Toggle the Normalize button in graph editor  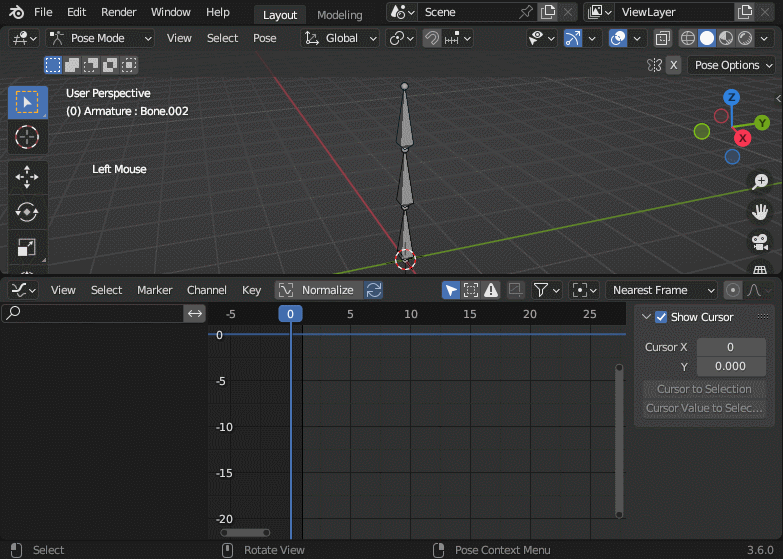tap(318, 290)
